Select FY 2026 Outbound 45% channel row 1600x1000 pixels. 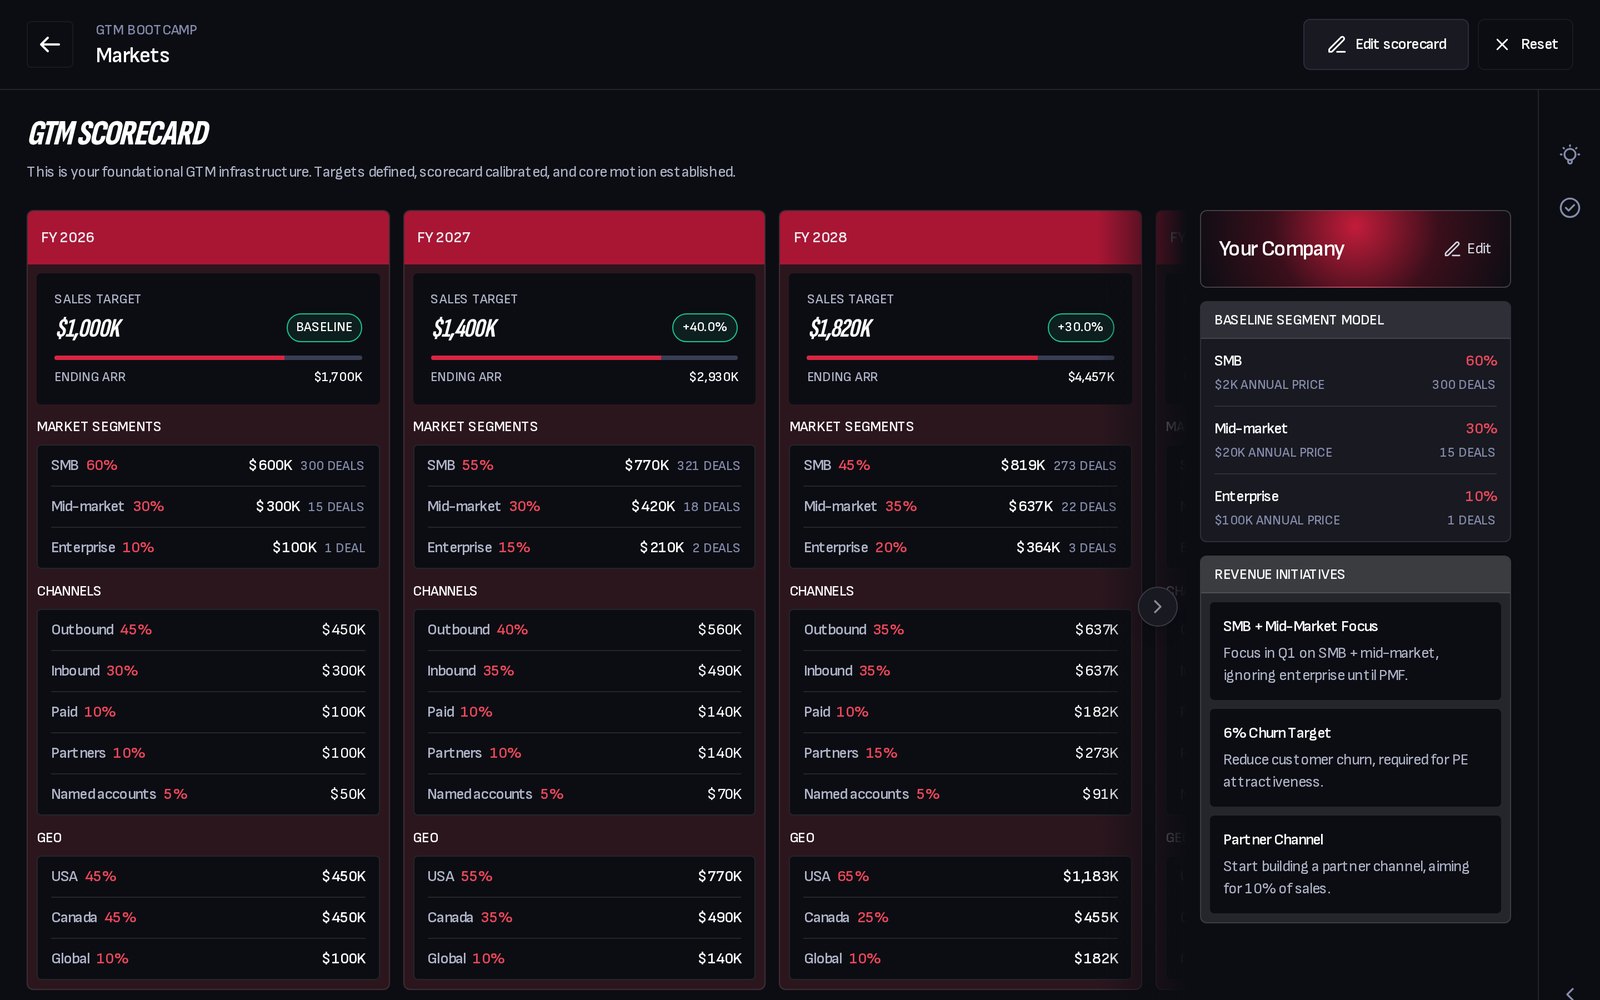click(208, 630)
